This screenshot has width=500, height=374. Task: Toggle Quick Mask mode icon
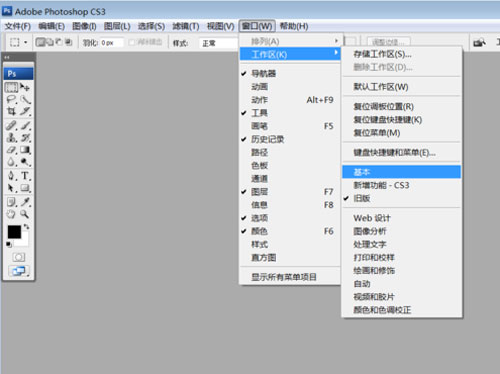click(x=18, y=257)
